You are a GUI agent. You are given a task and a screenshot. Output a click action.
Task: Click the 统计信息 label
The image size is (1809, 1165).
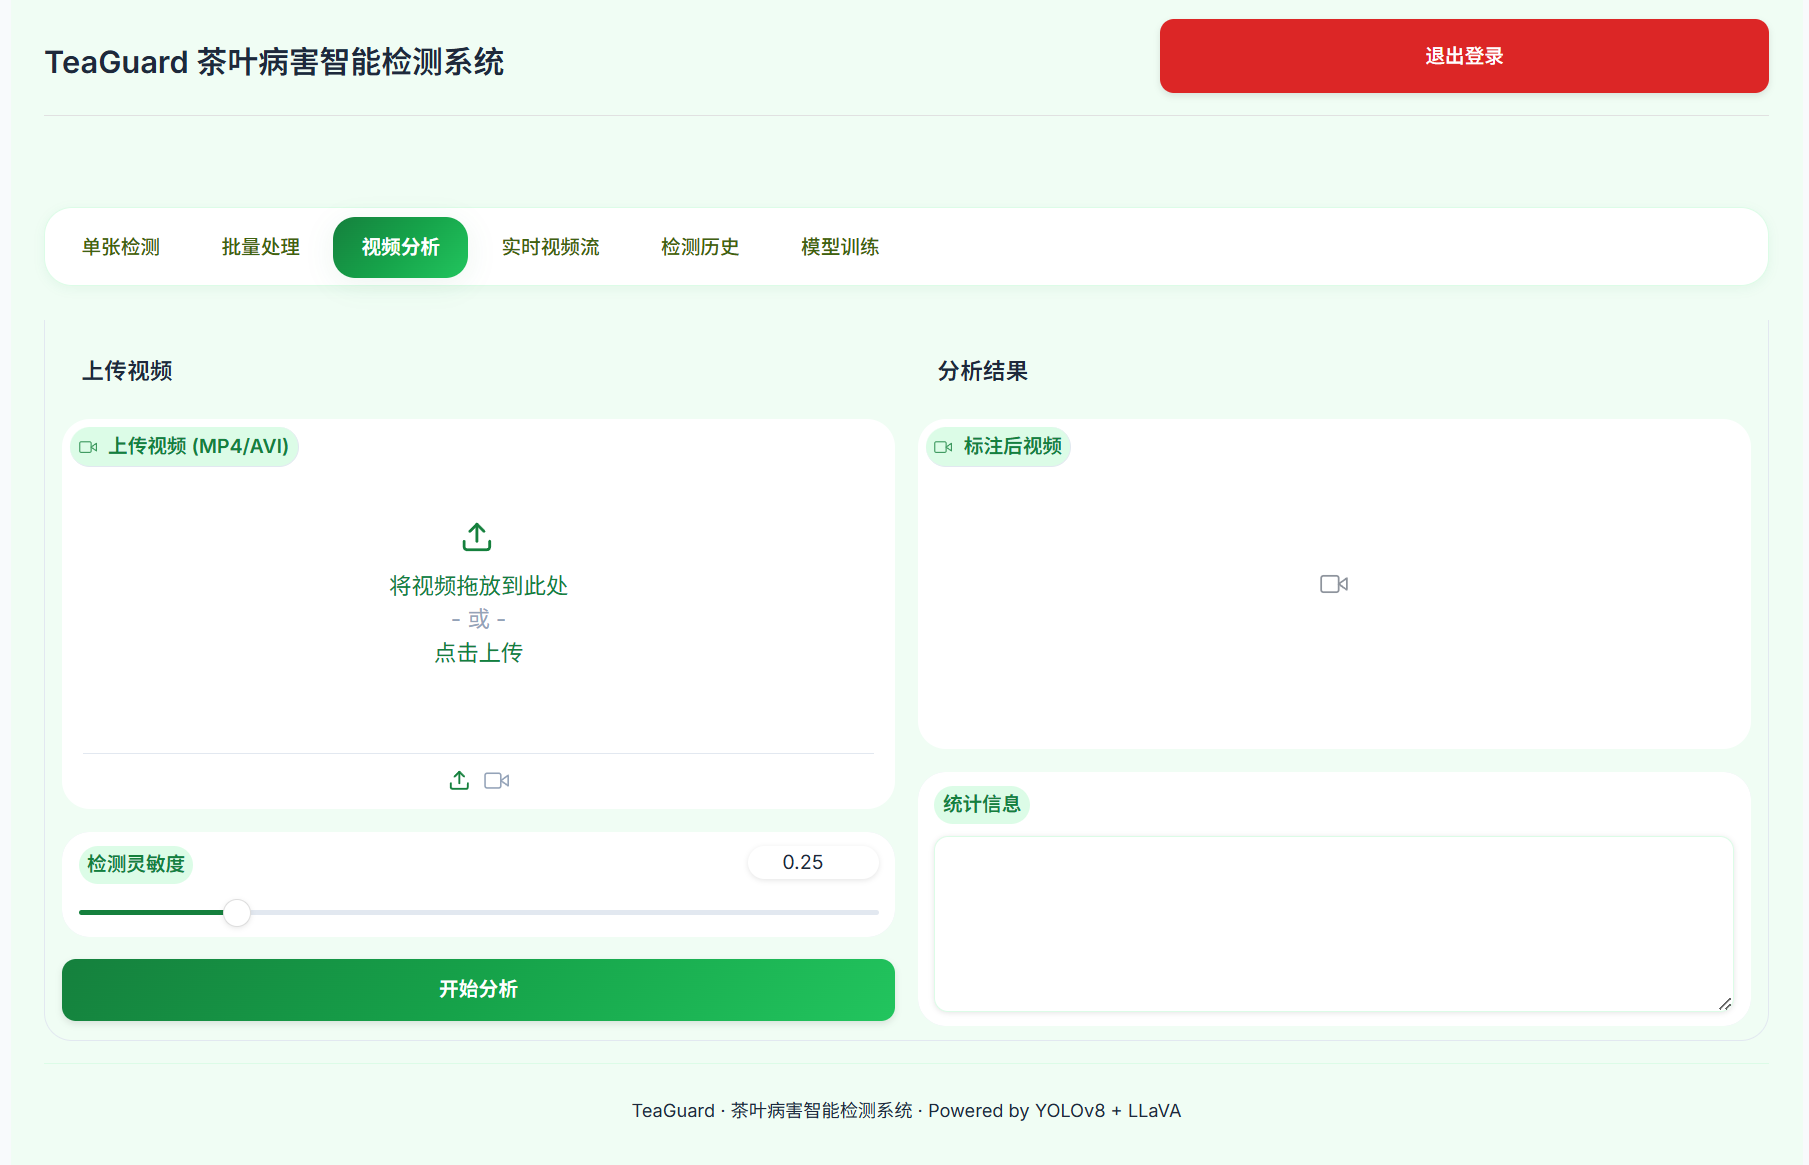coord(982,804)
